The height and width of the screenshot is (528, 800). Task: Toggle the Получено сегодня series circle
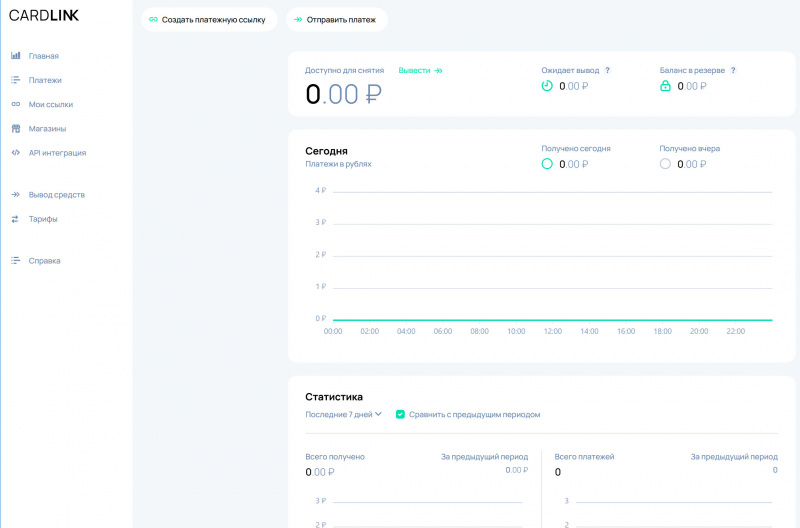pos(547,164)
